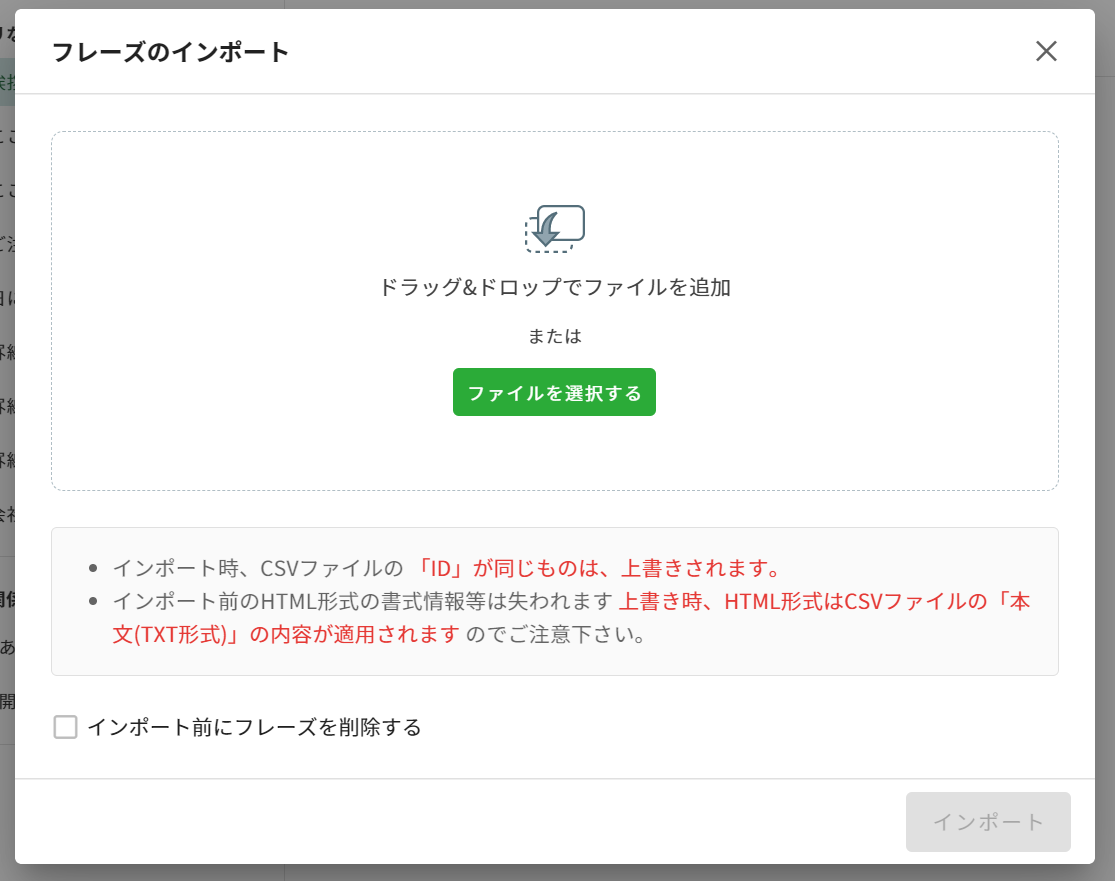1115x881 pixels.
Task: Click the または text above file button
Action: tap(555, 336)
